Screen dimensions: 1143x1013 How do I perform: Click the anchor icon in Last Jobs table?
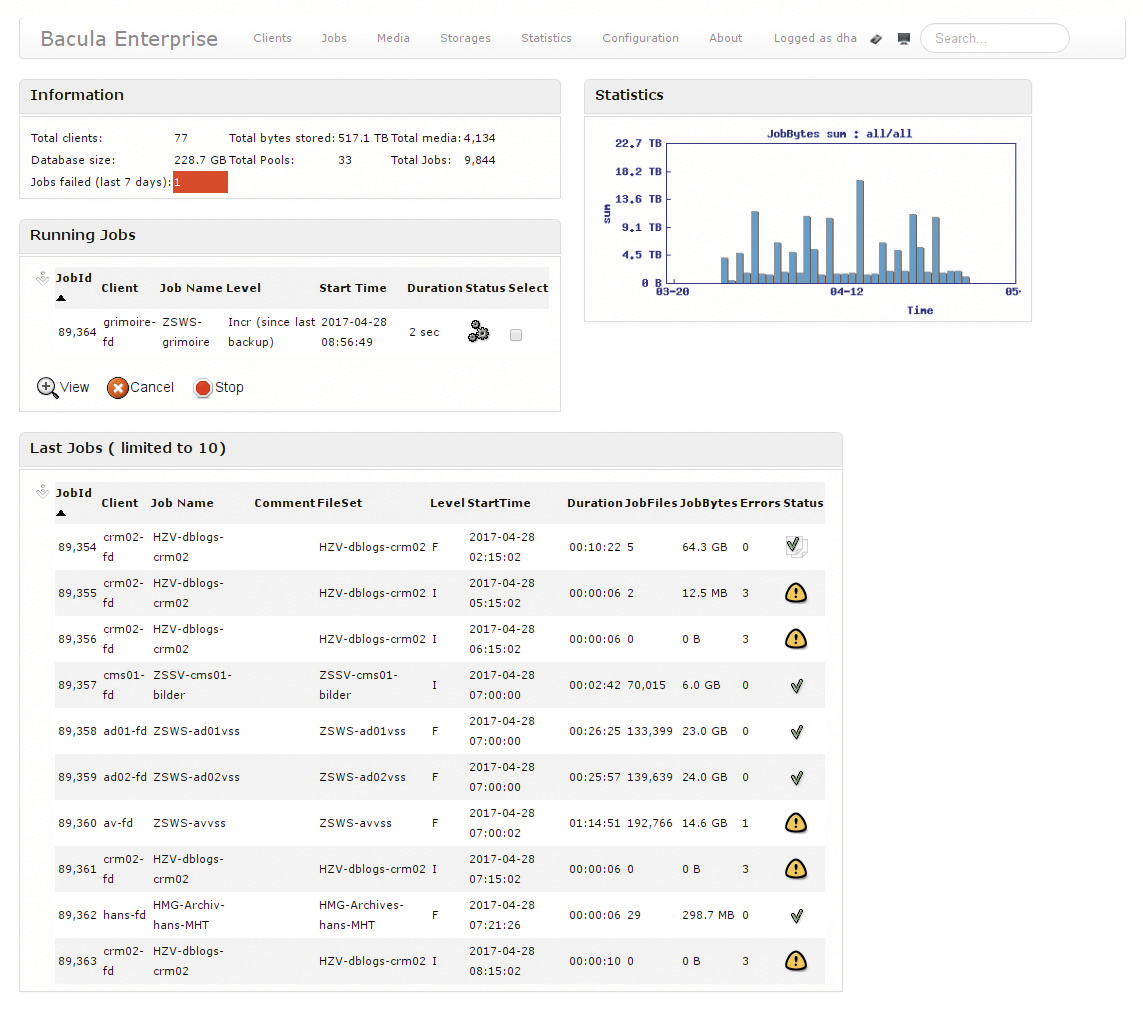point(42,491)
